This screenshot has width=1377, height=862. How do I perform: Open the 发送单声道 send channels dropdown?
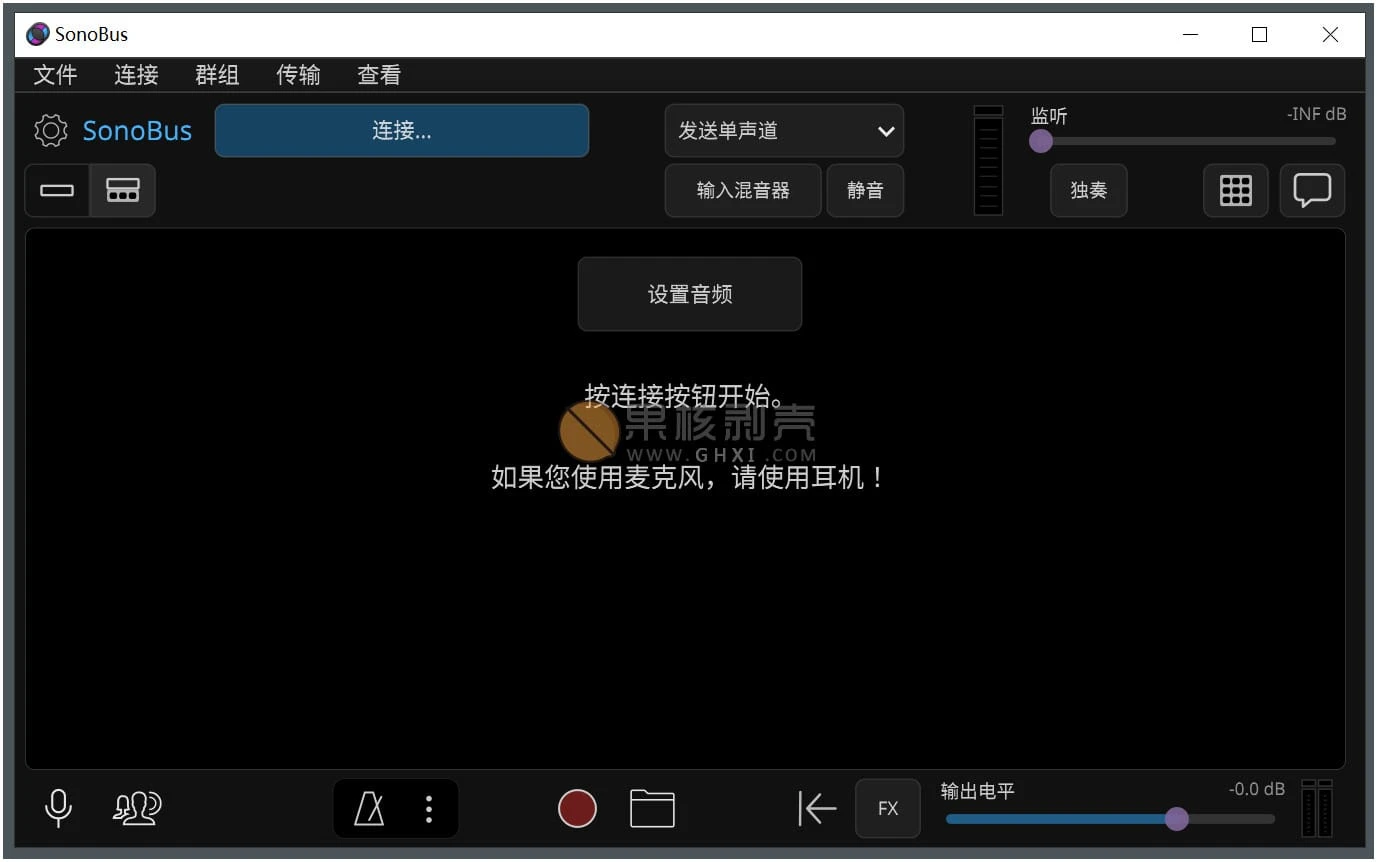pos(785,131)
